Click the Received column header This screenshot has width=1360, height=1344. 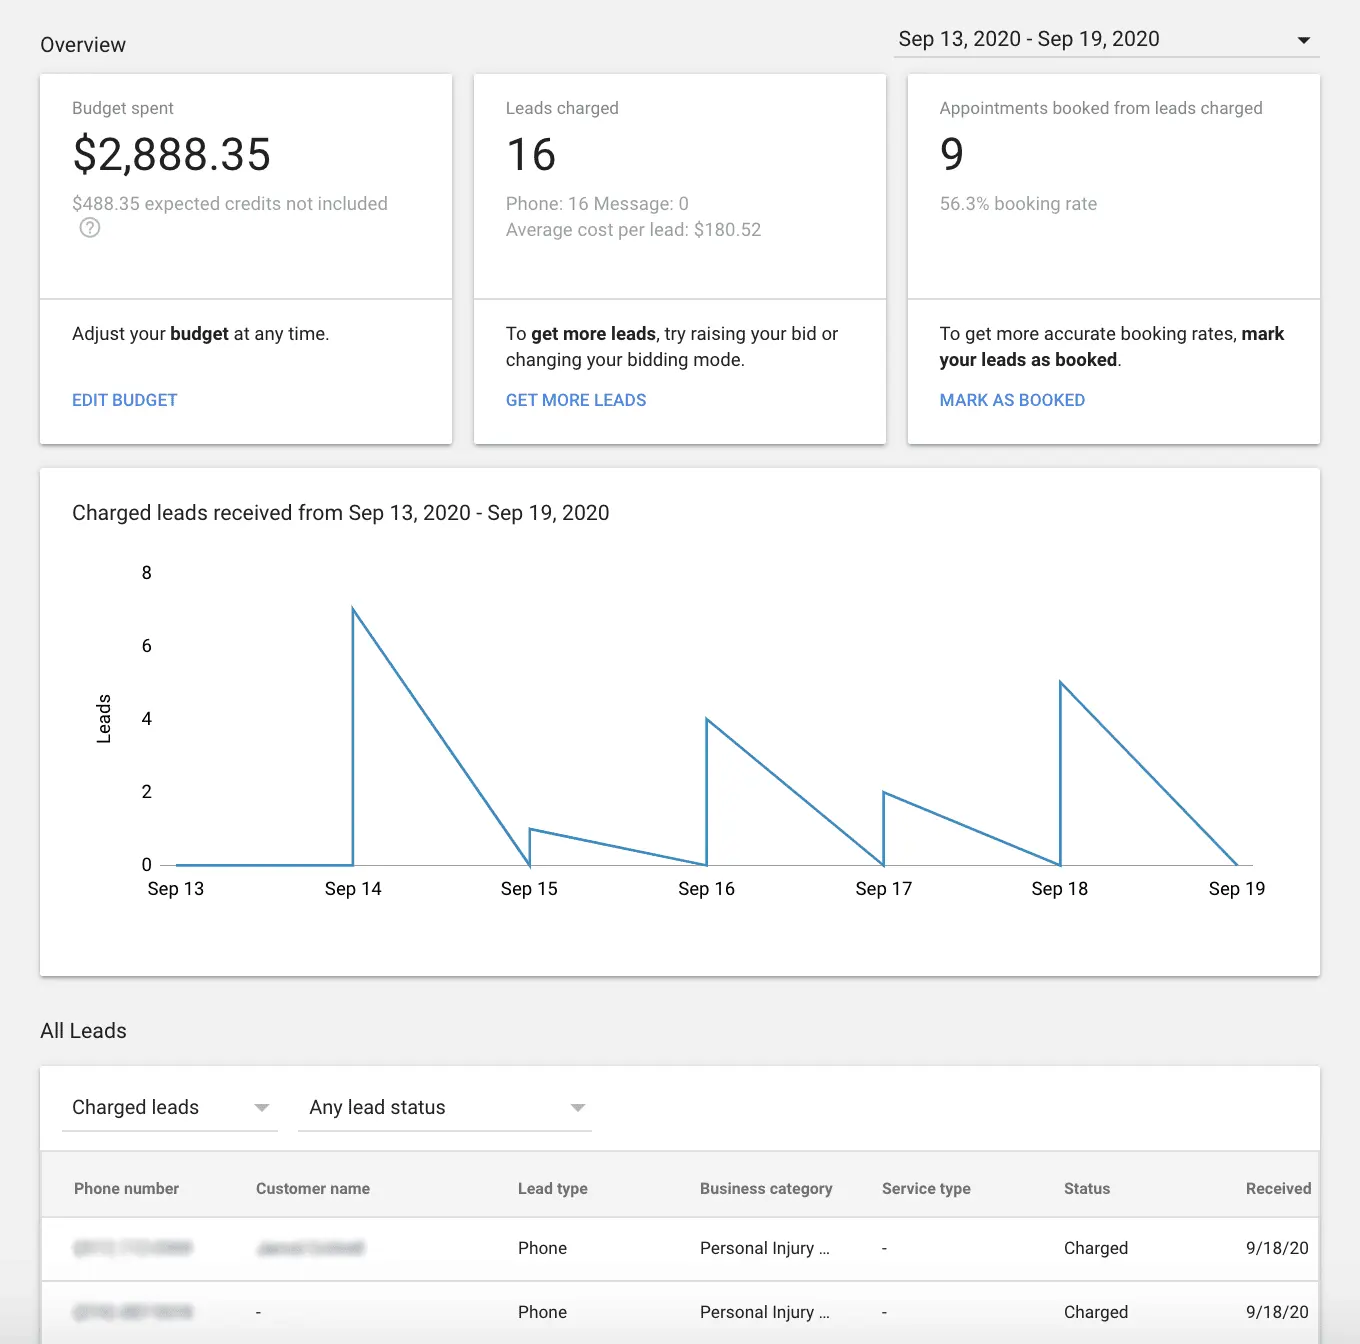(1278, 1189)
